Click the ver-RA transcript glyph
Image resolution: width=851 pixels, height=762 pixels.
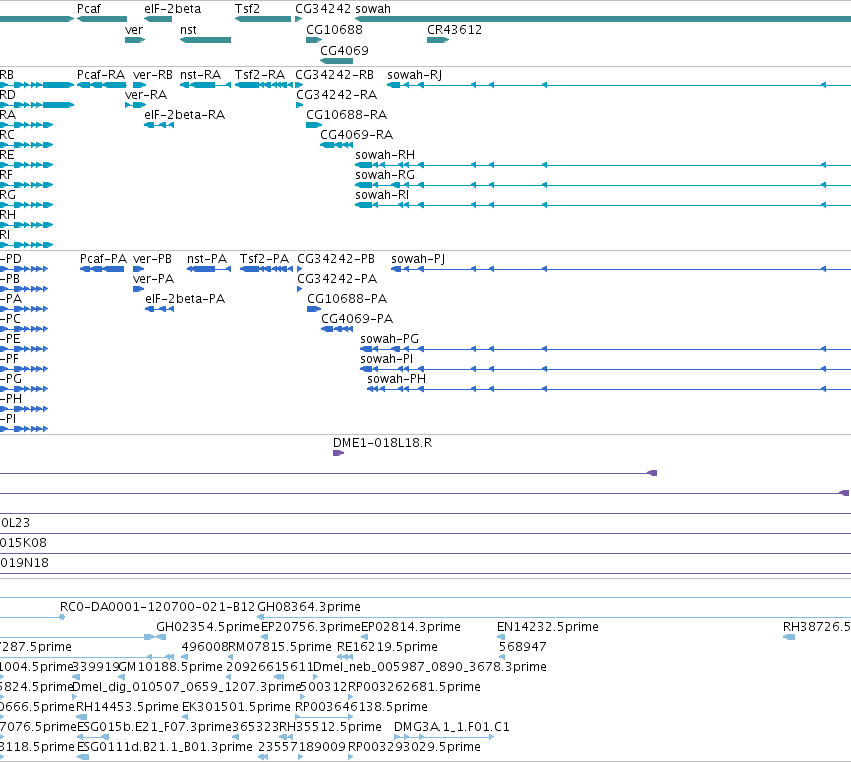[135, 105]
